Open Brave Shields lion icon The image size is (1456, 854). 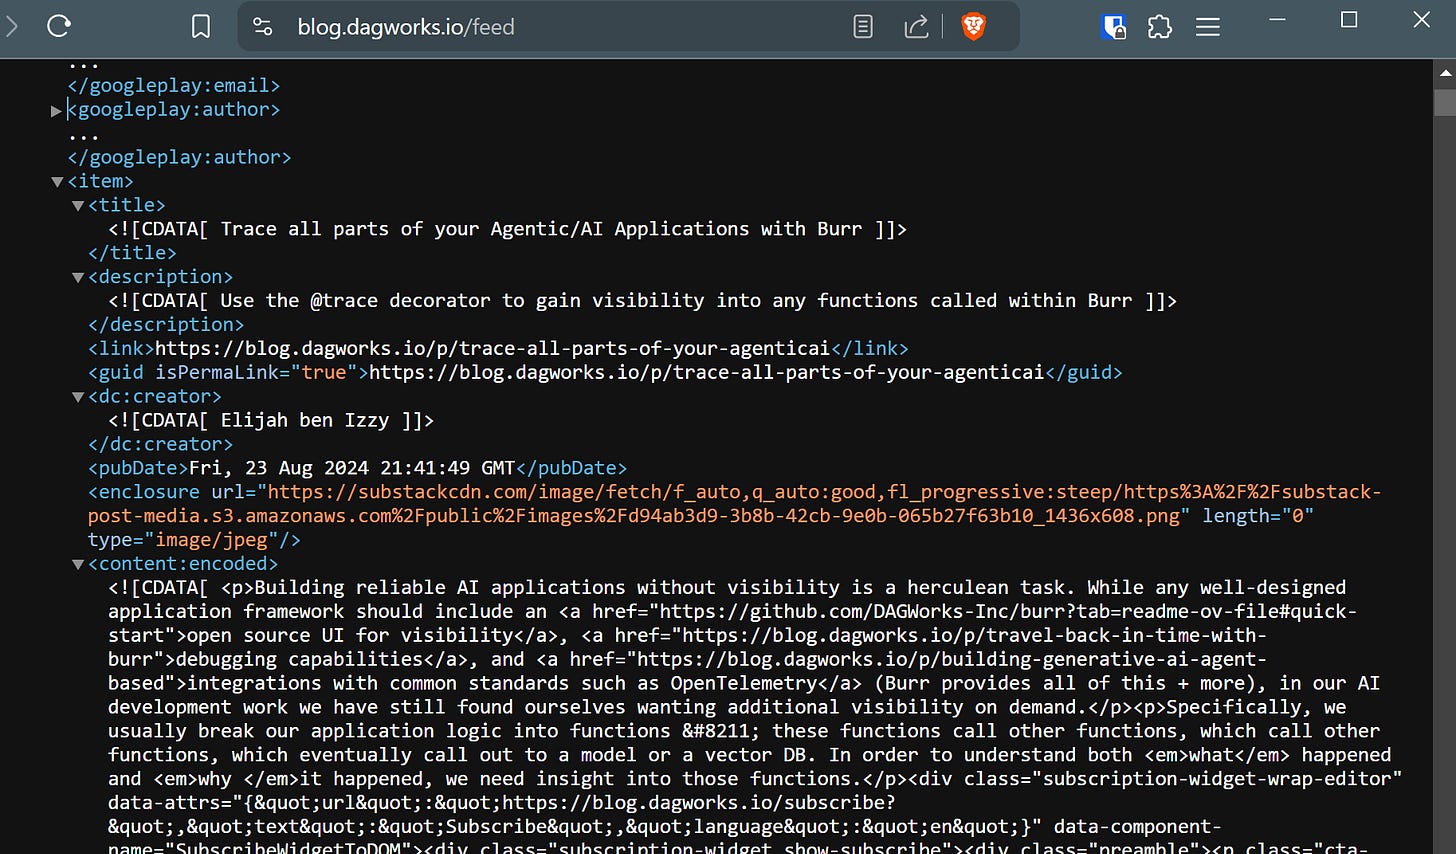(973, 26)
